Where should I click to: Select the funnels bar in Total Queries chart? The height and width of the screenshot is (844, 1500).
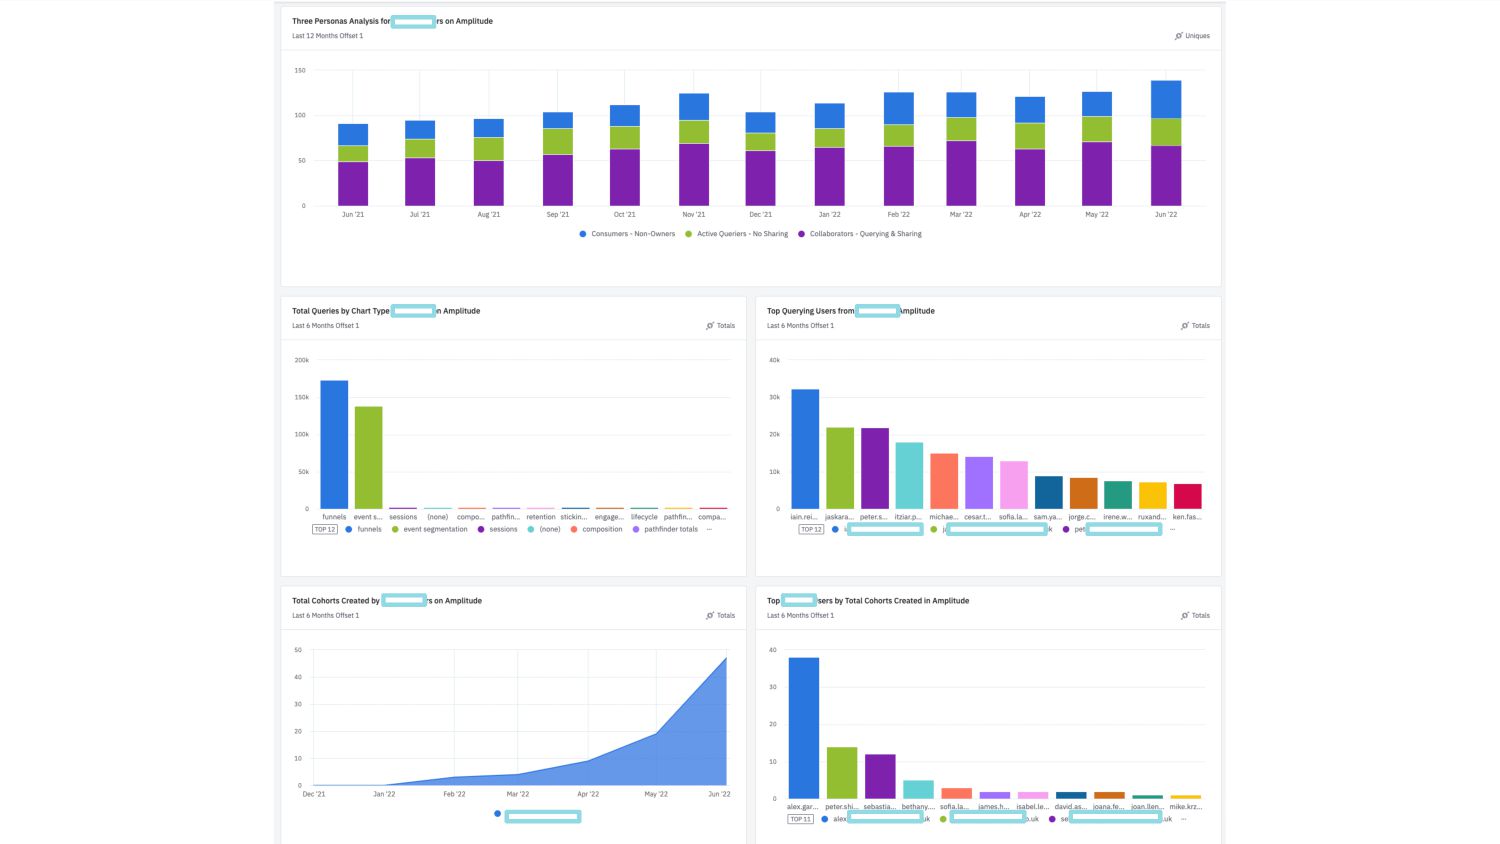(x=334, y=444)
